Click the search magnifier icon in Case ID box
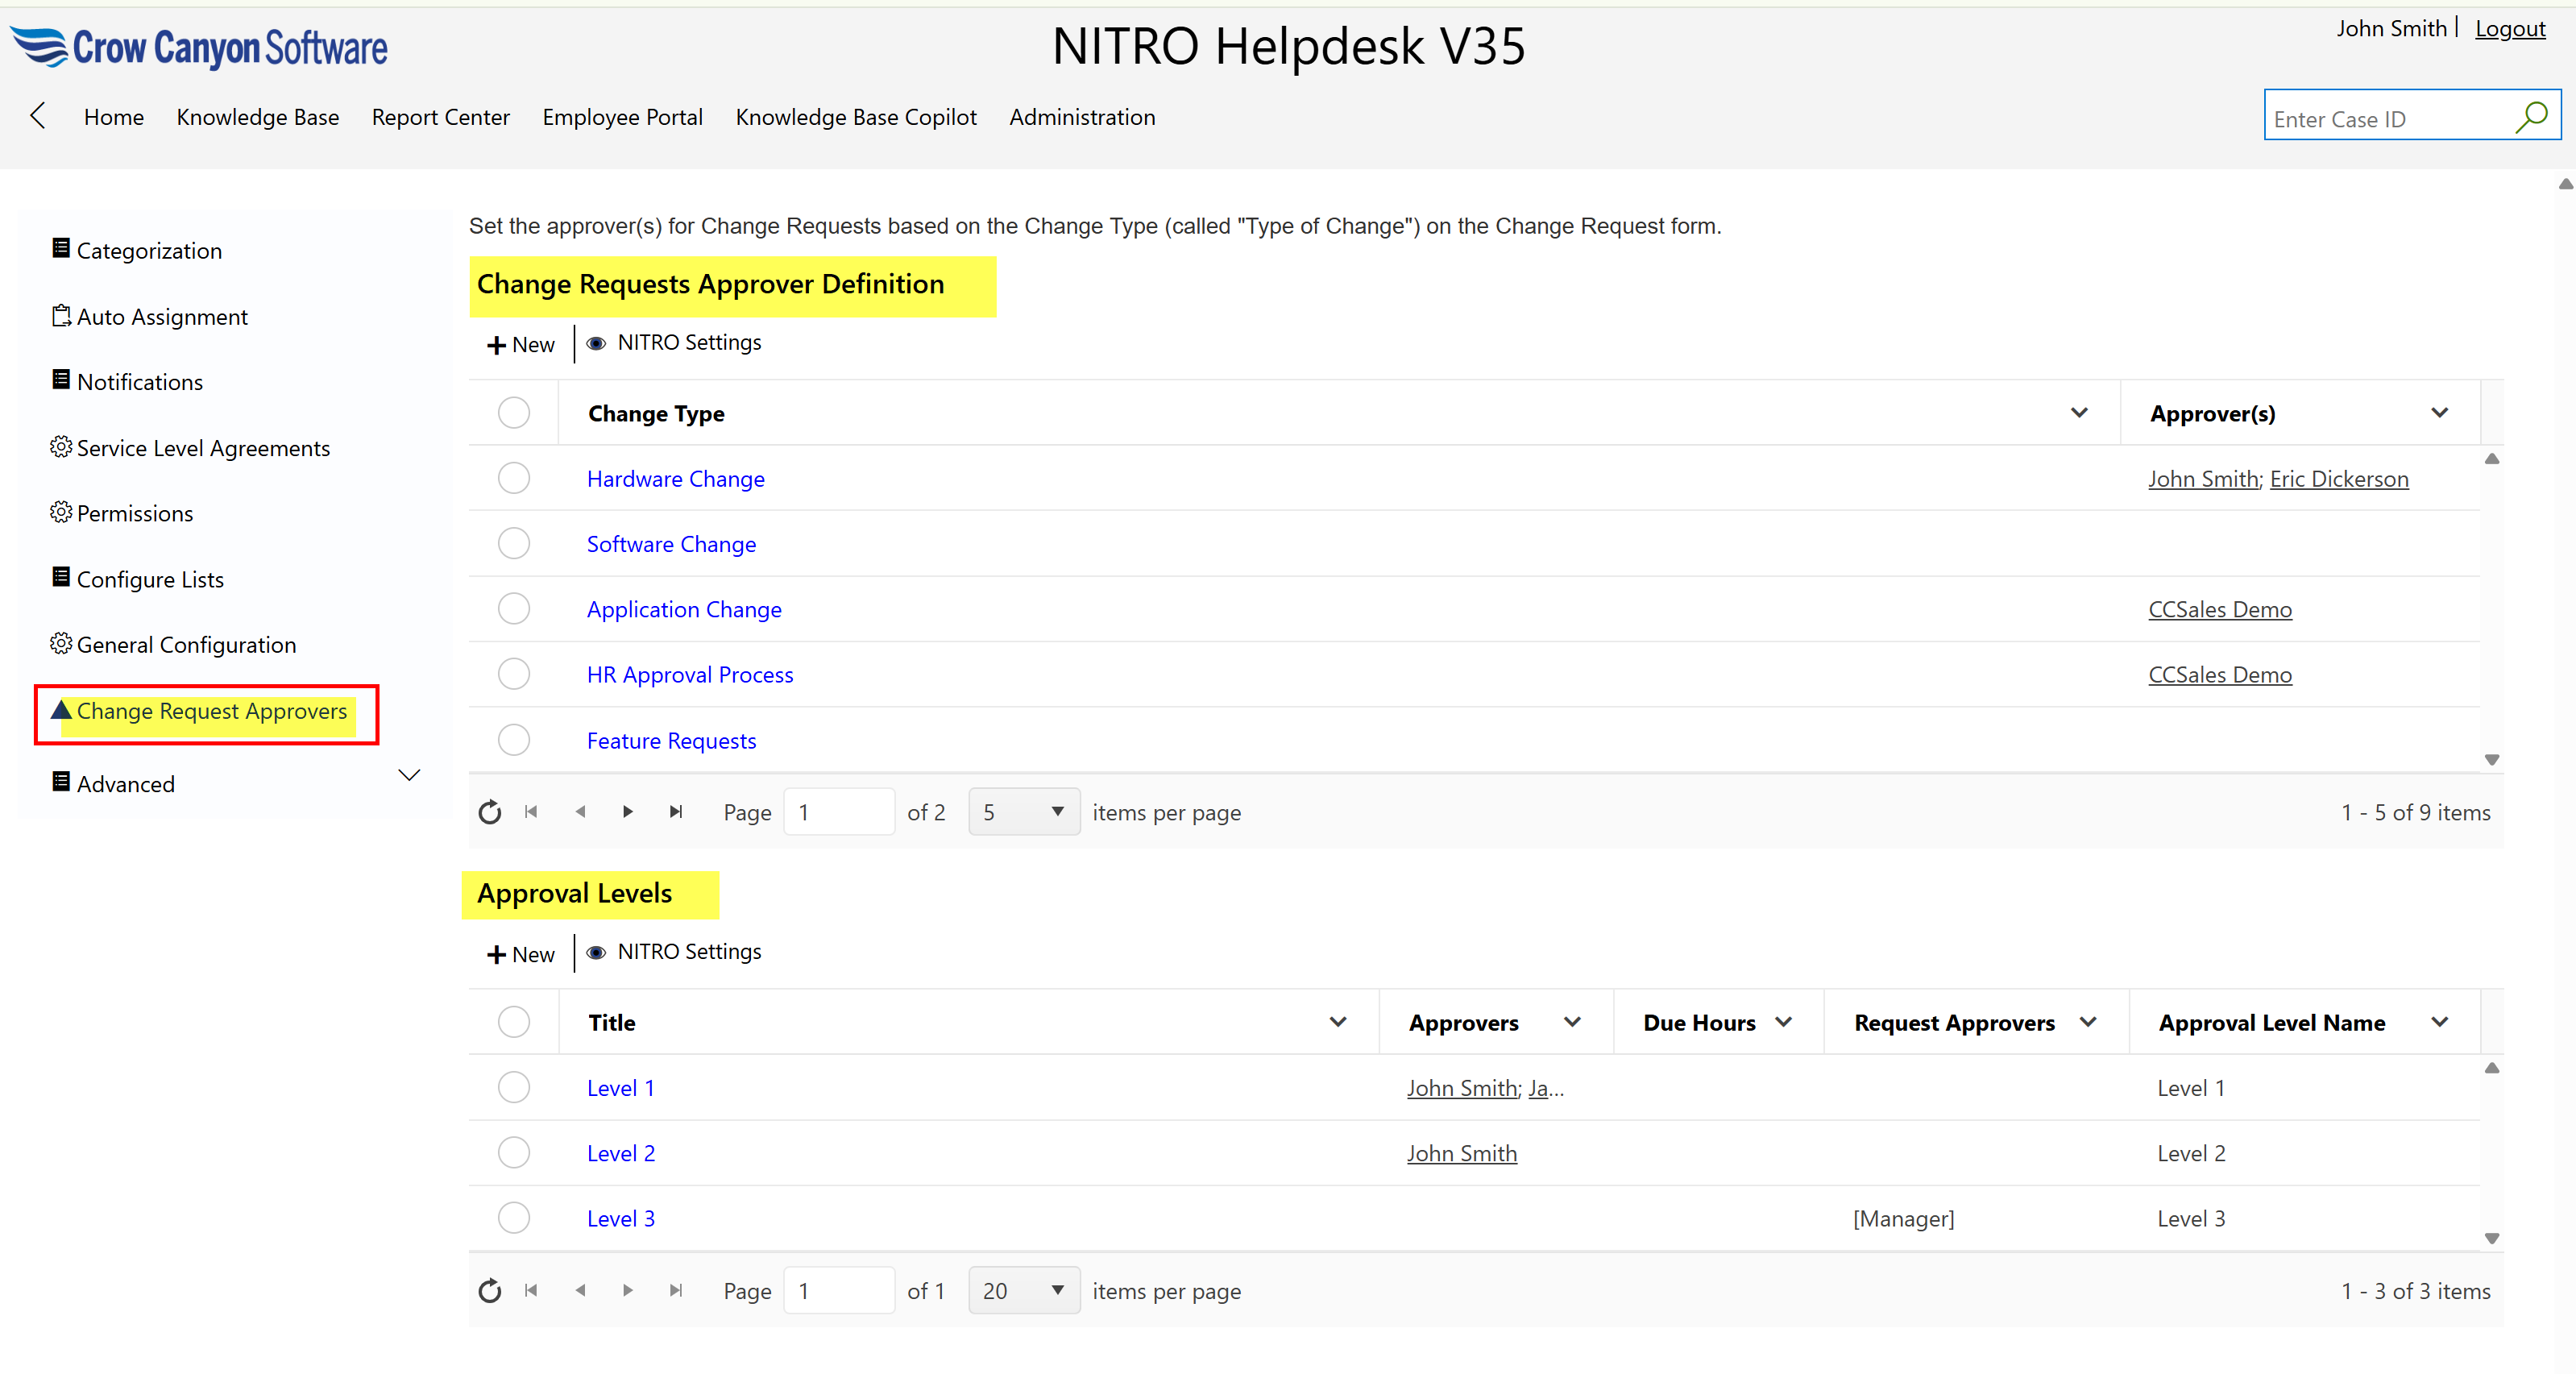 pos(2530,117)
